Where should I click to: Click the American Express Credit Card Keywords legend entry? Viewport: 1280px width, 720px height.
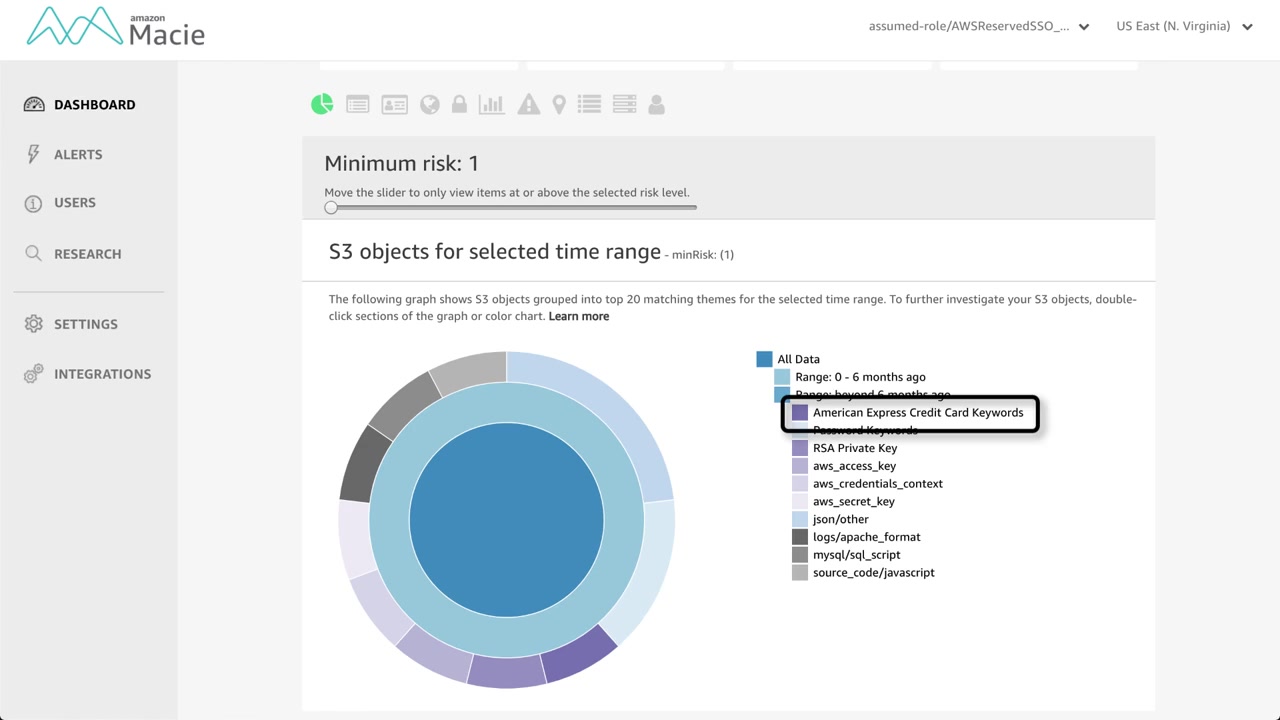click(x=917, y=412)
